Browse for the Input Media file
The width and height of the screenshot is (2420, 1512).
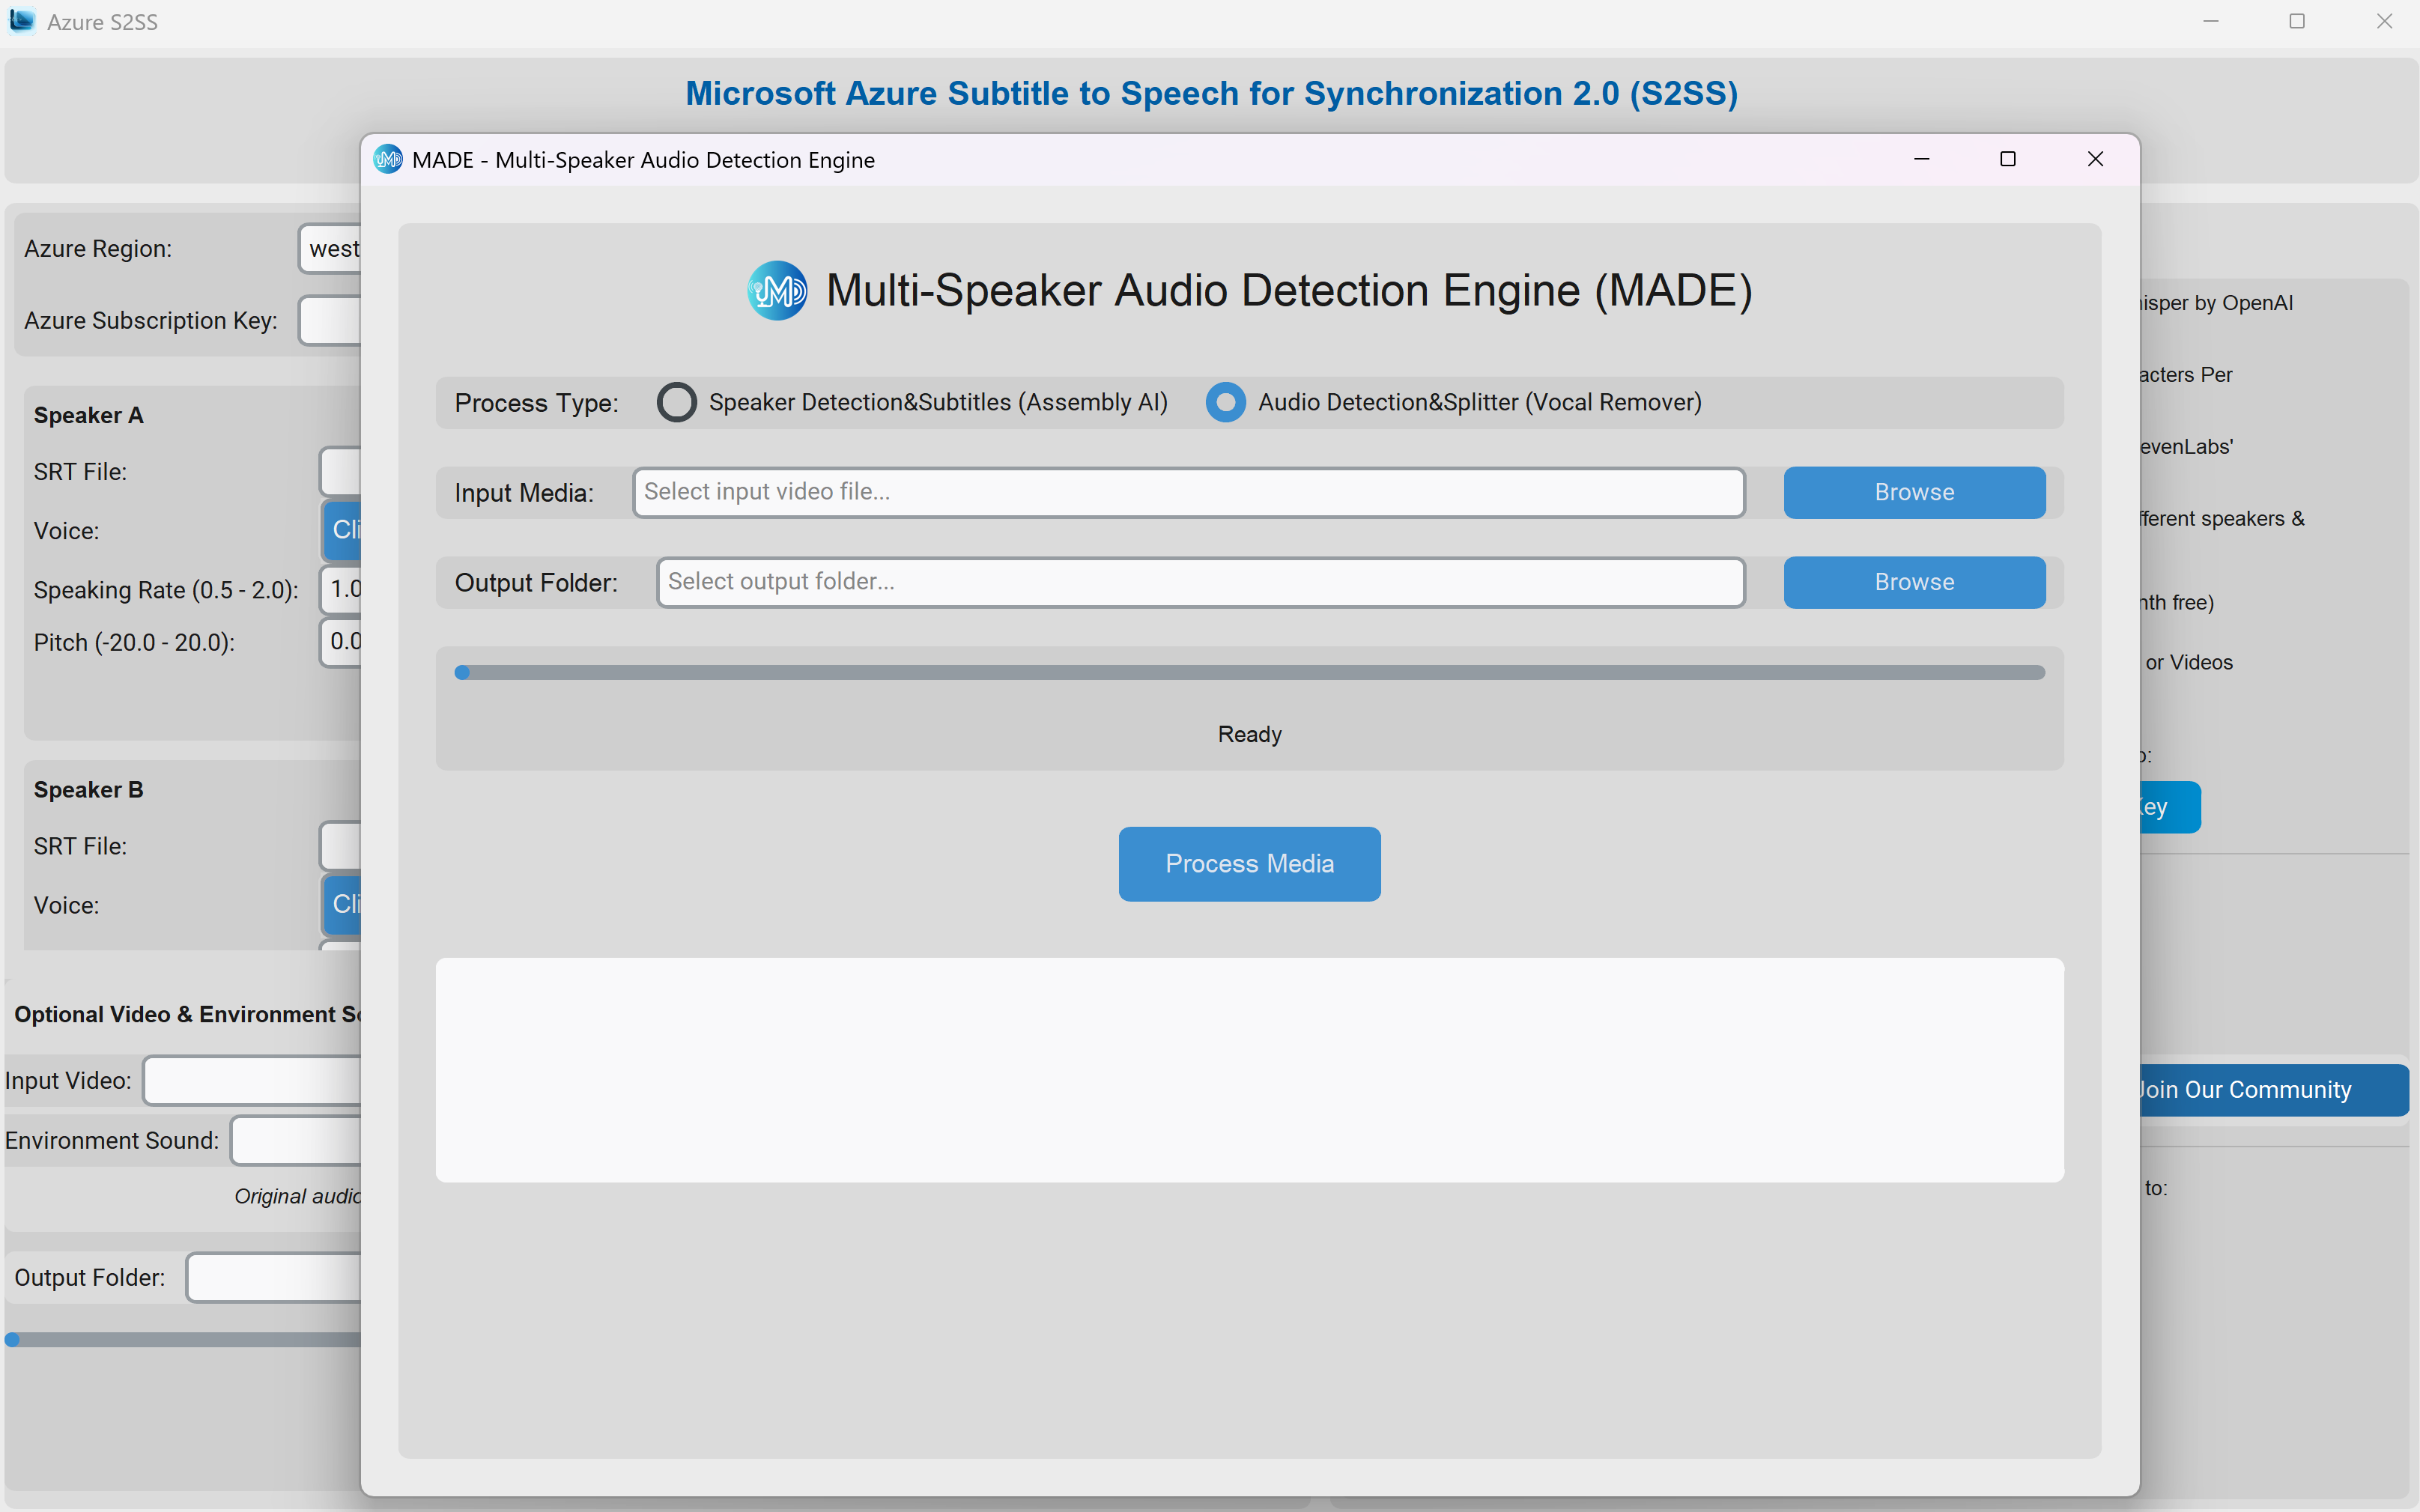(1913, 492)
